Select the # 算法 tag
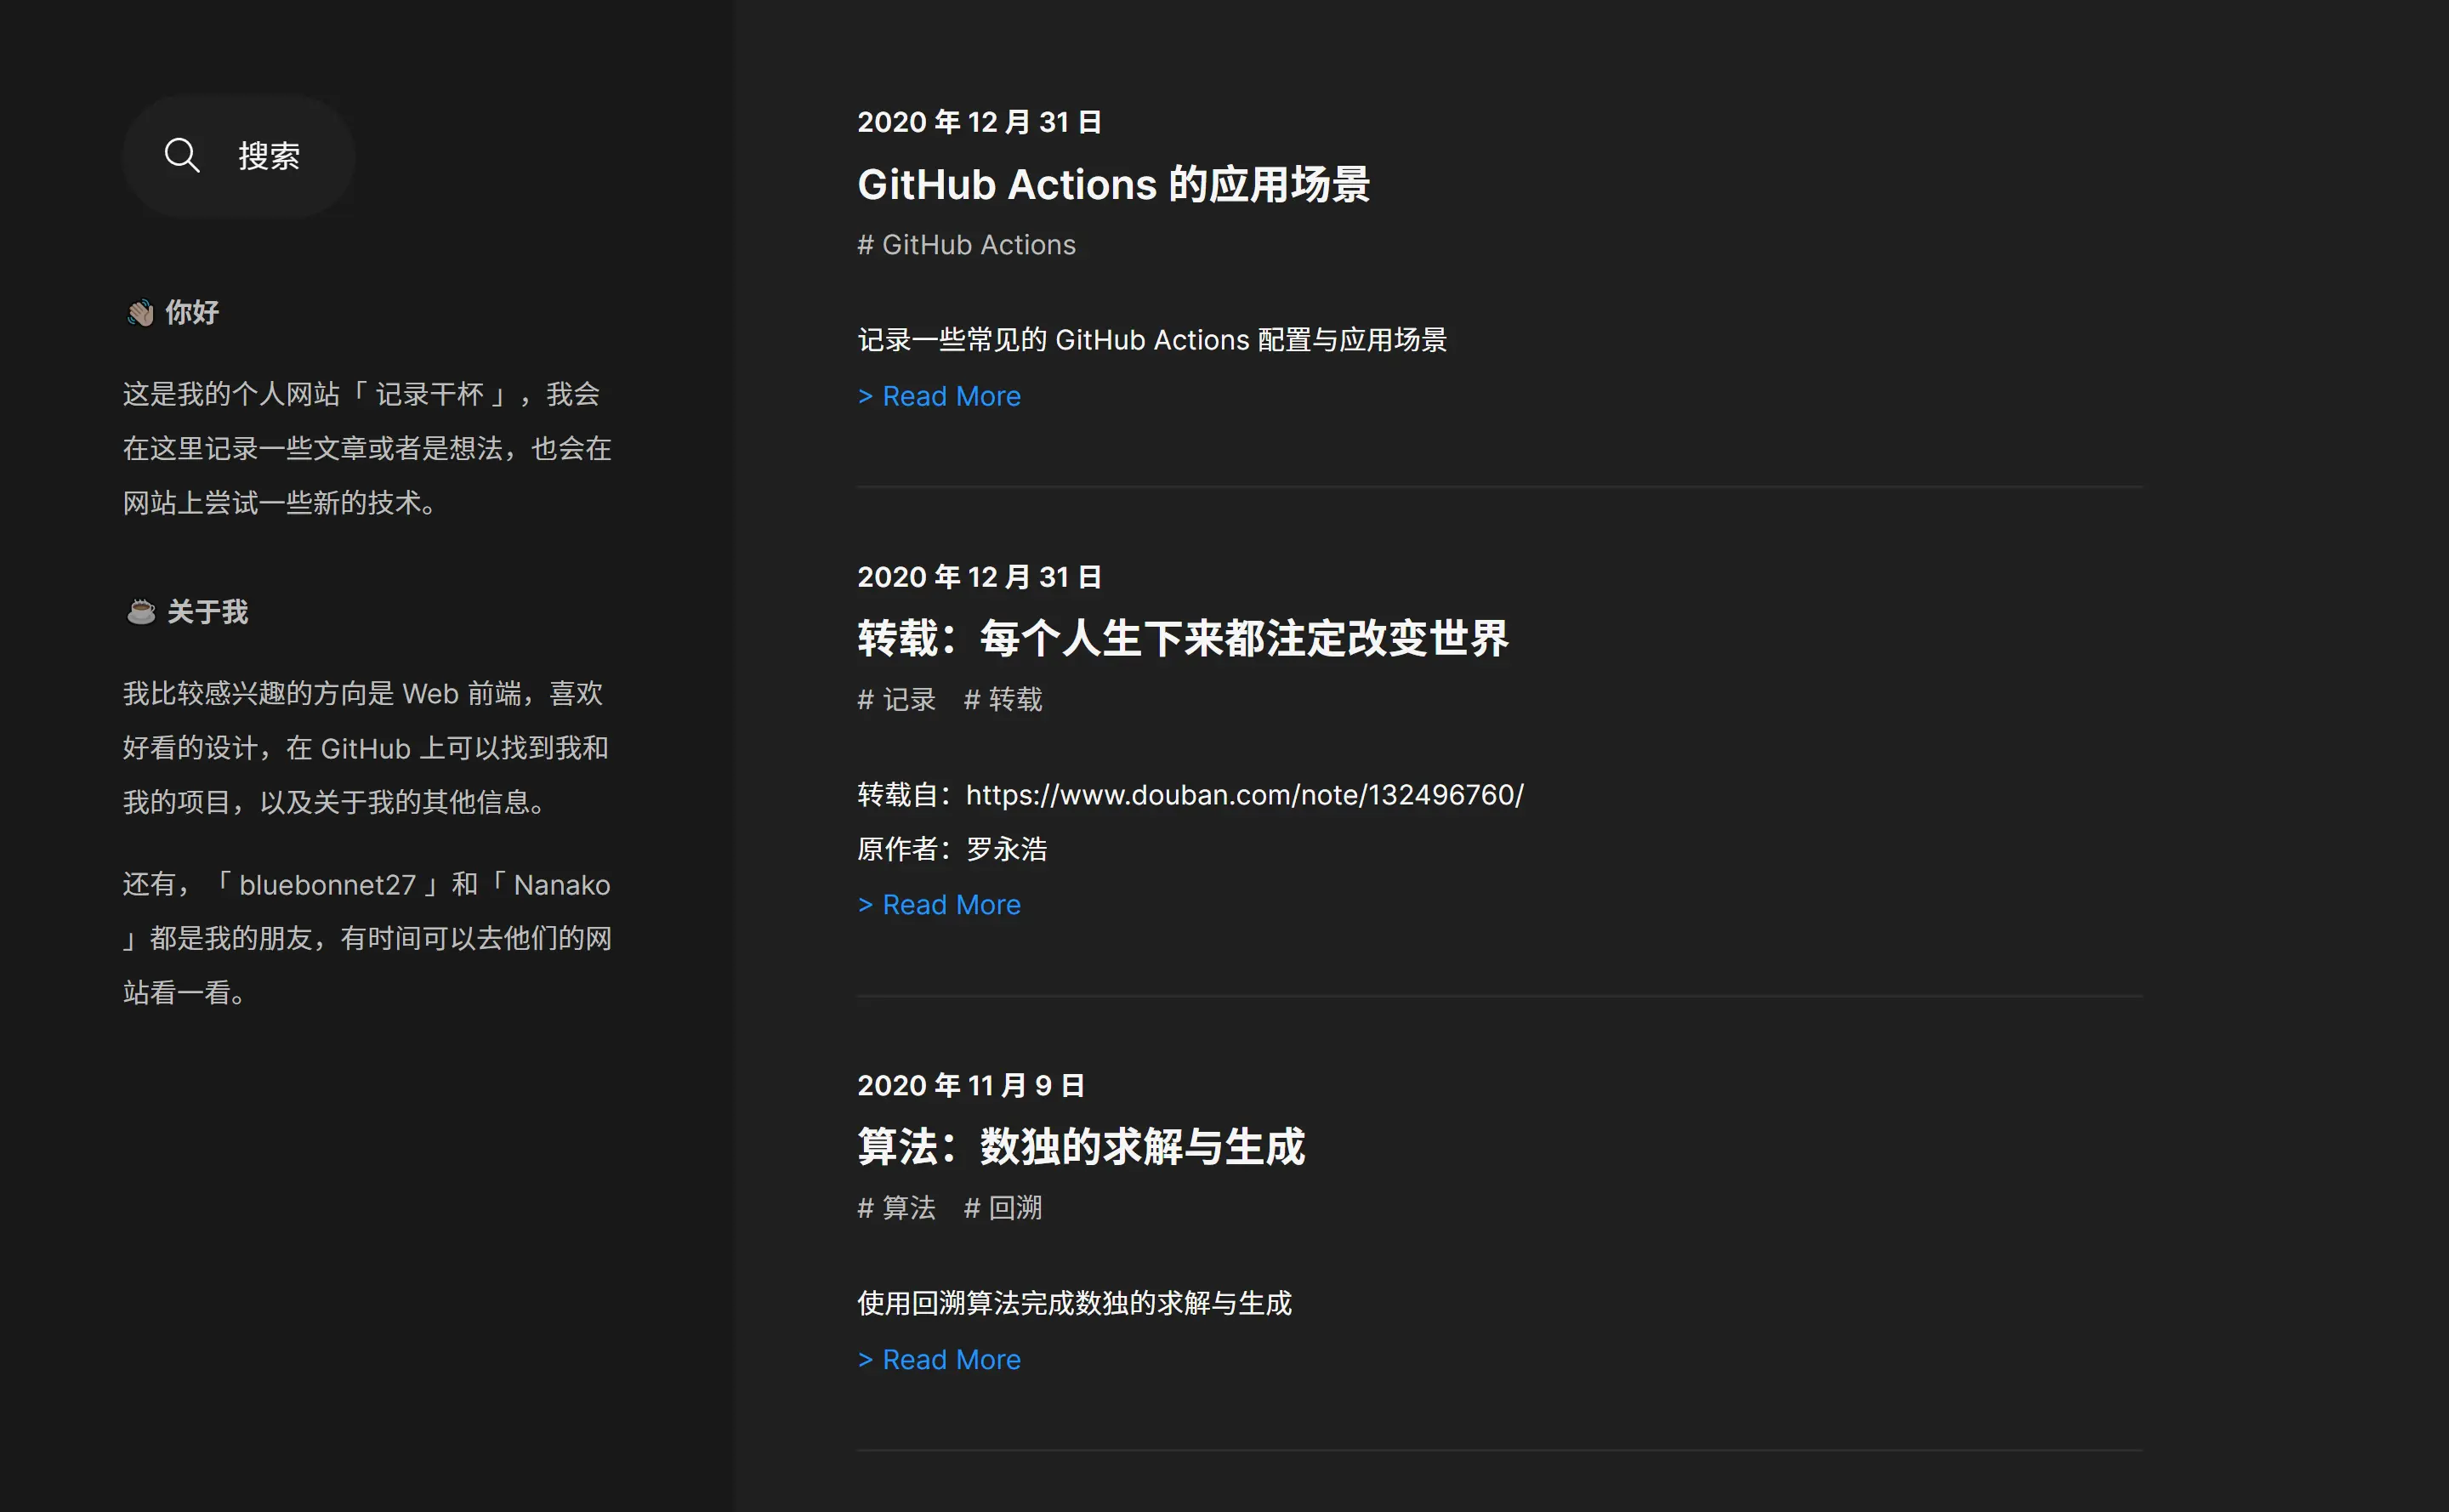 tap(896, 1208)
